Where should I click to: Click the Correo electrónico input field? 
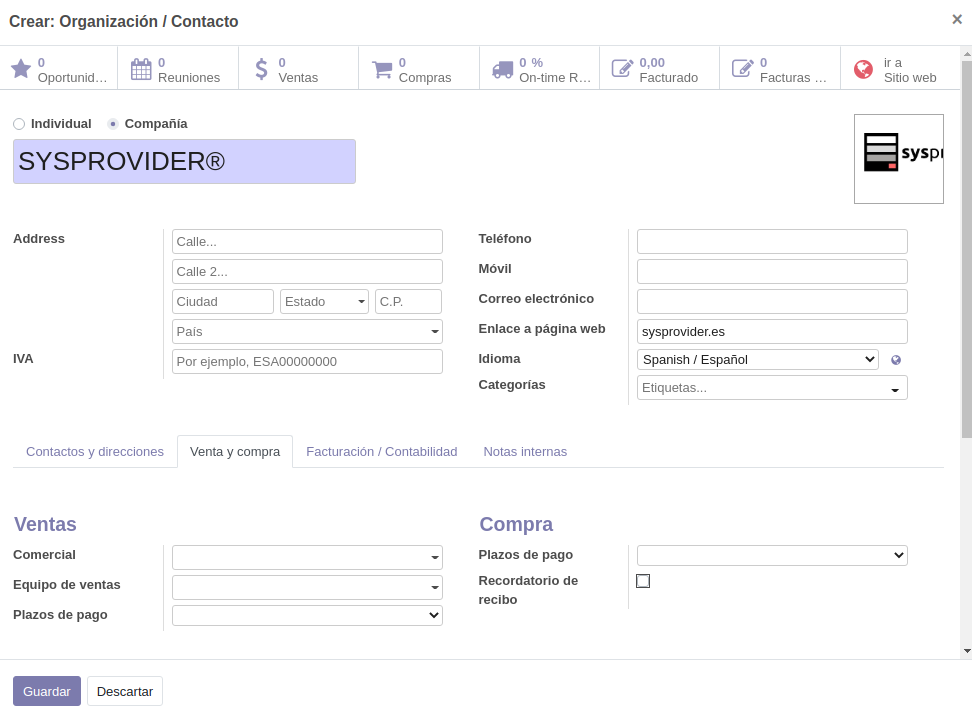coord(772,301)
